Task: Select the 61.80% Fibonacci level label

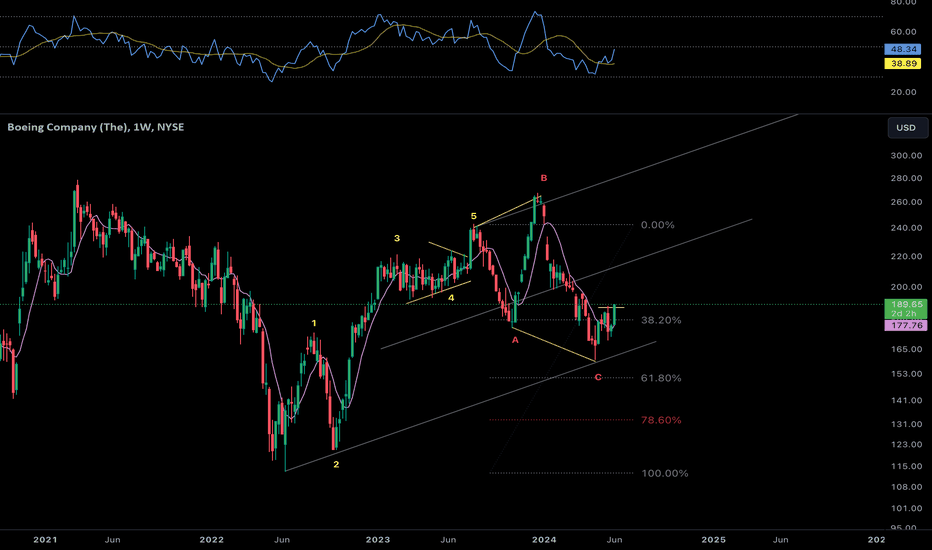Action: [x=661, y=378]
